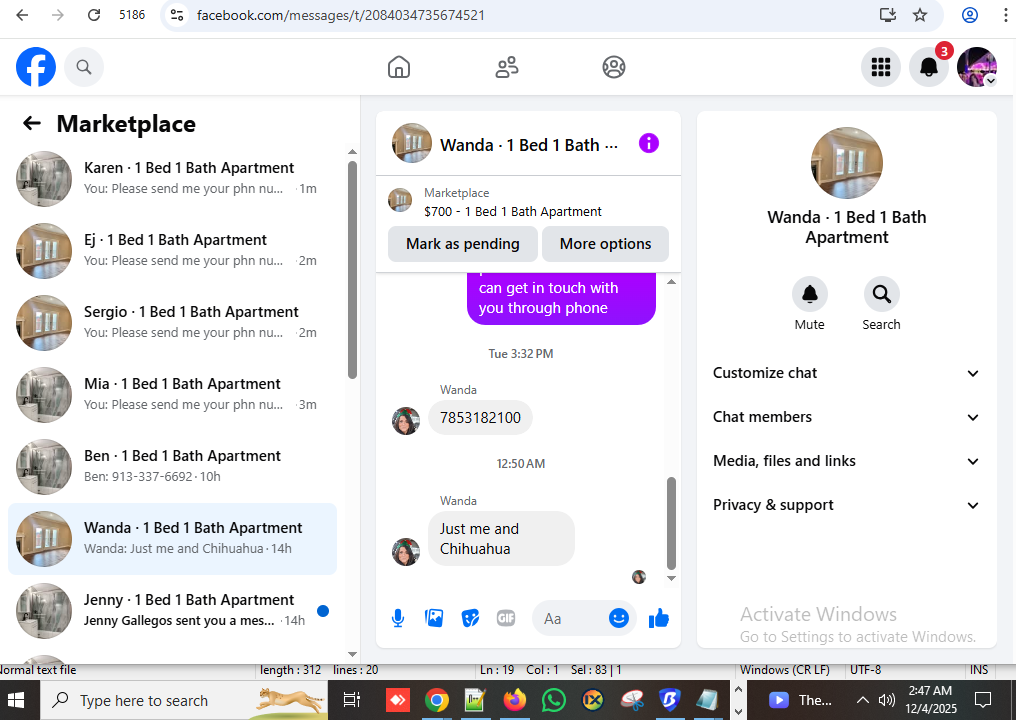Open the notifications bell with badge 3
Image resolution: width=1016 pixels, height=720 pixels.
point(929,67)
